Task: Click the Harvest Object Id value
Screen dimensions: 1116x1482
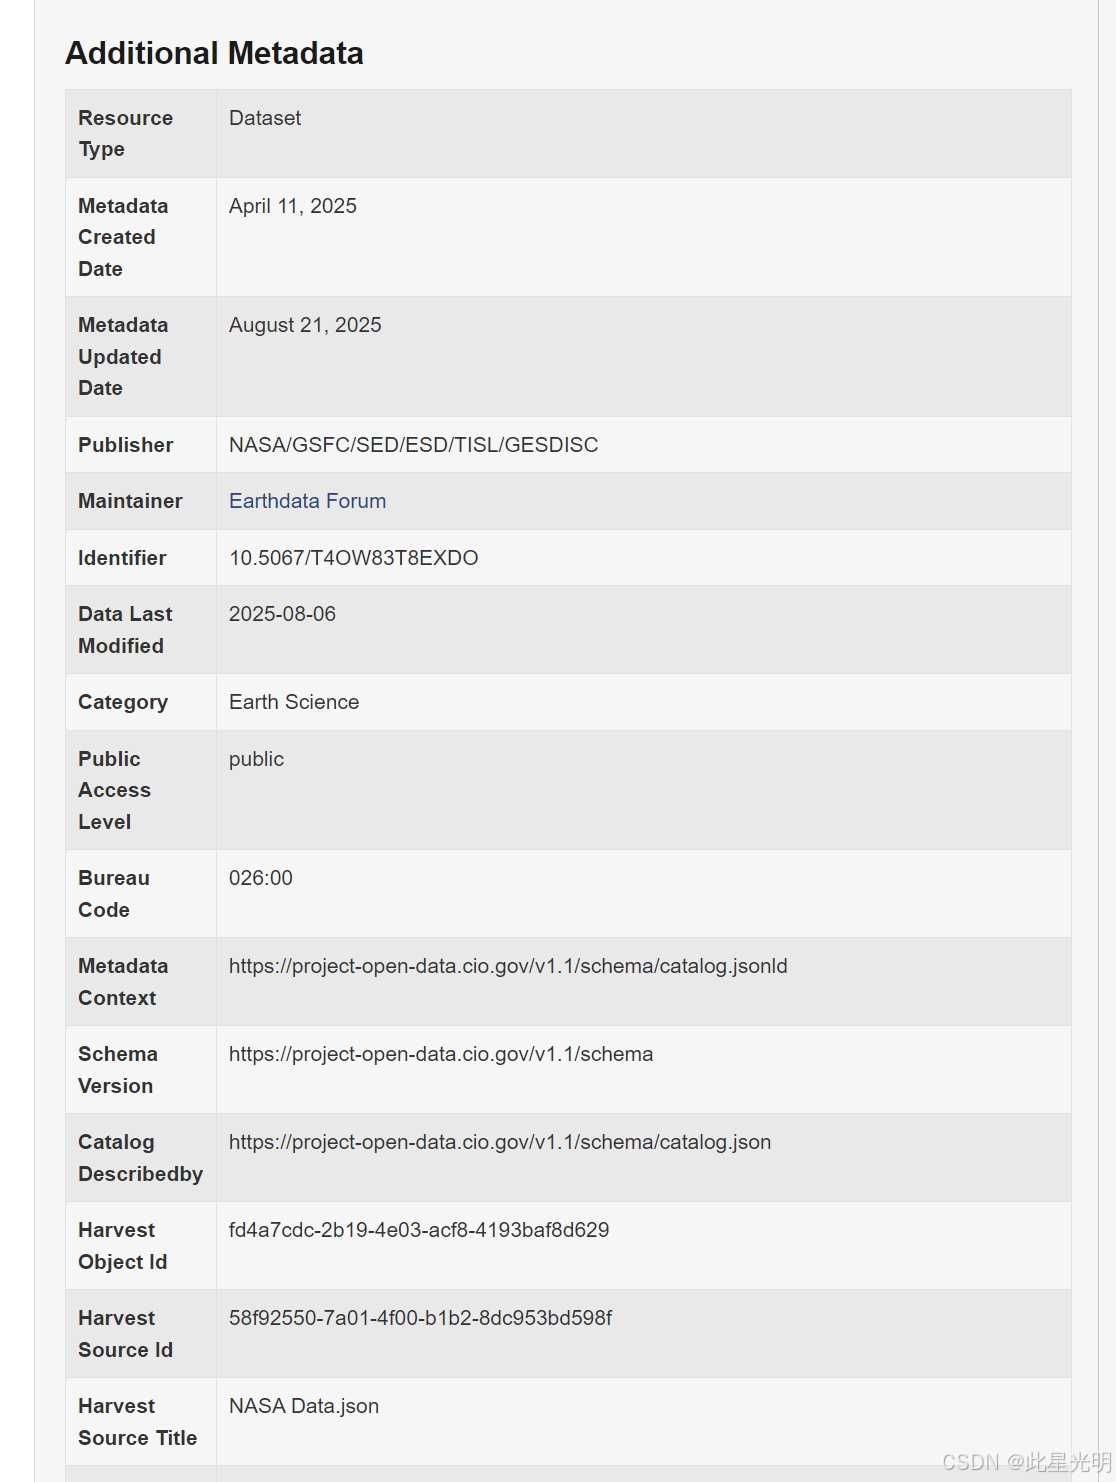Action: click(418, 1230)
